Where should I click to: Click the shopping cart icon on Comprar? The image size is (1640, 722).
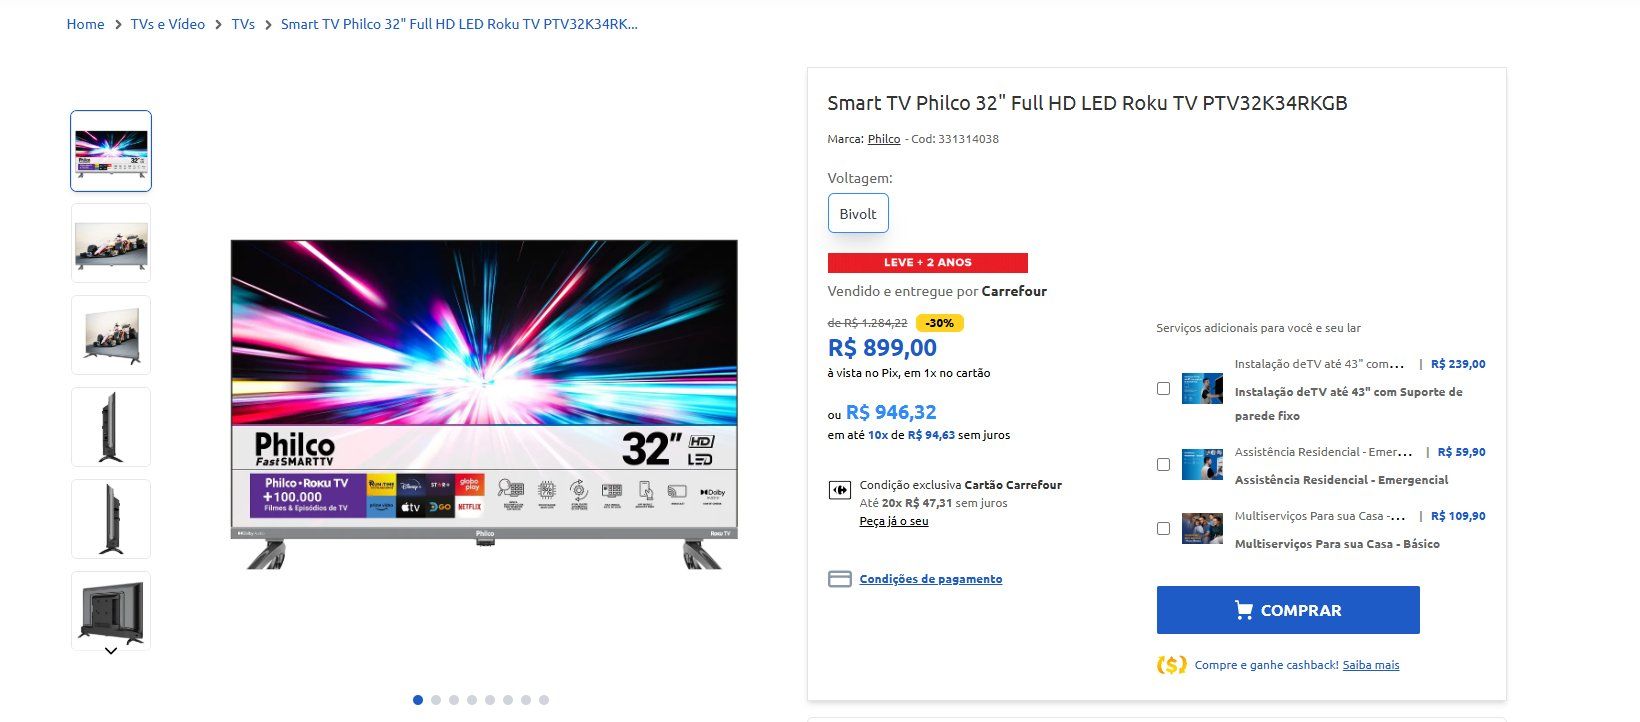[x=1244, y=610]
